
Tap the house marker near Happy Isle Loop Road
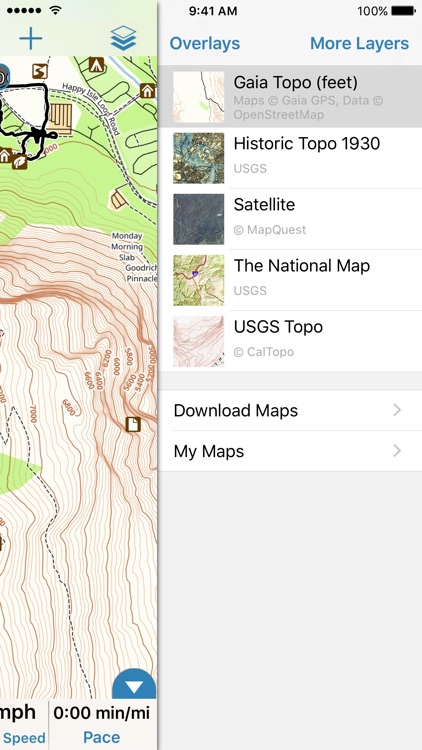point(147,90)
